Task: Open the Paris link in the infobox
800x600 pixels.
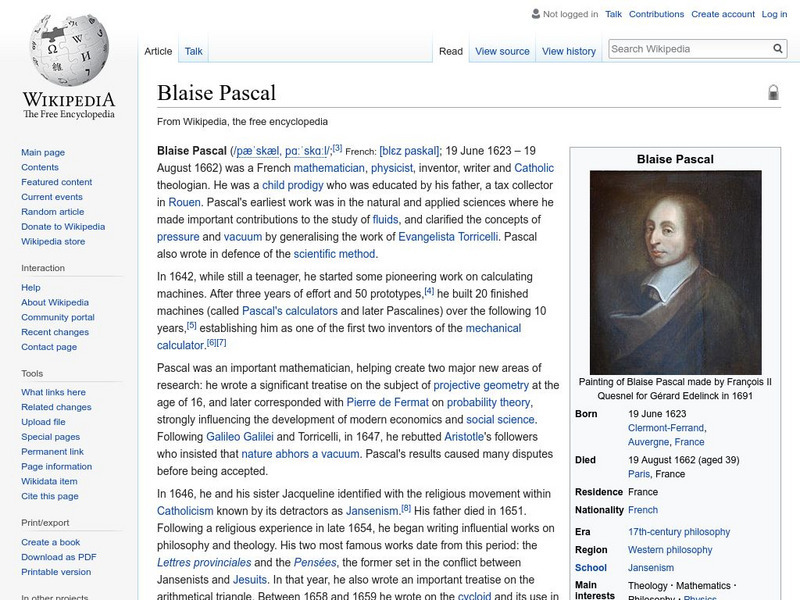Action: coord(639,473)
